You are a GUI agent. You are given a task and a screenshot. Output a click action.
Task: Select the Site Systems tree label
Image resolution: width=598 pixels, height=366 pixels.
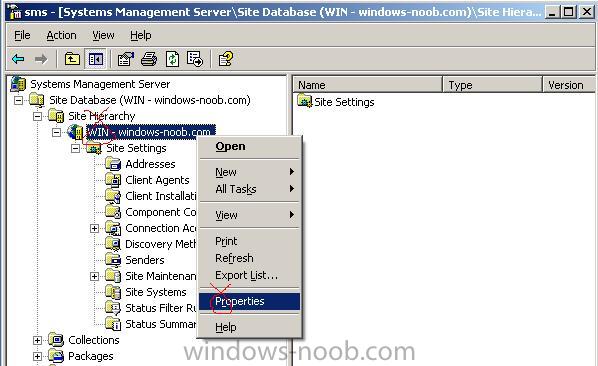[156, 292]
